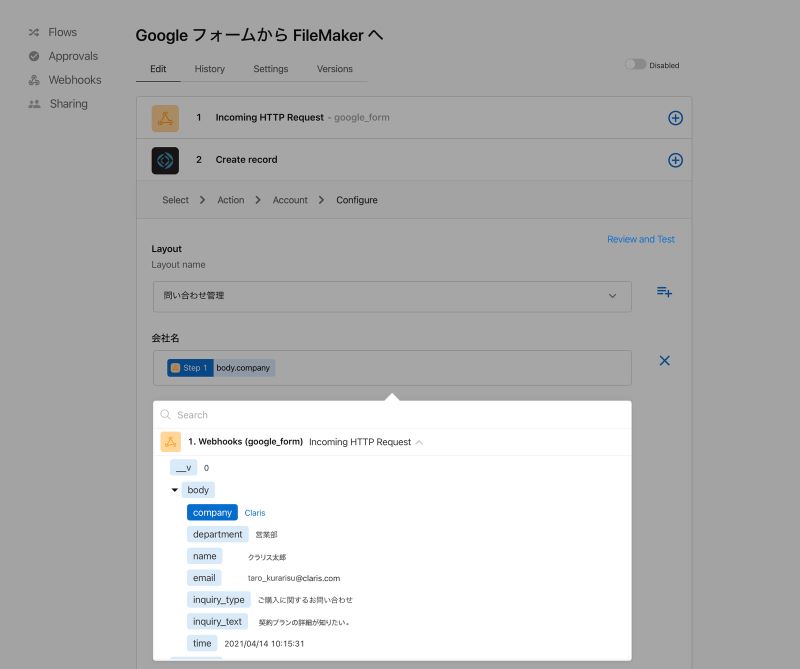Go to the Action step breadcrumb
Screen dimensions: 800x669
(231, 200)
